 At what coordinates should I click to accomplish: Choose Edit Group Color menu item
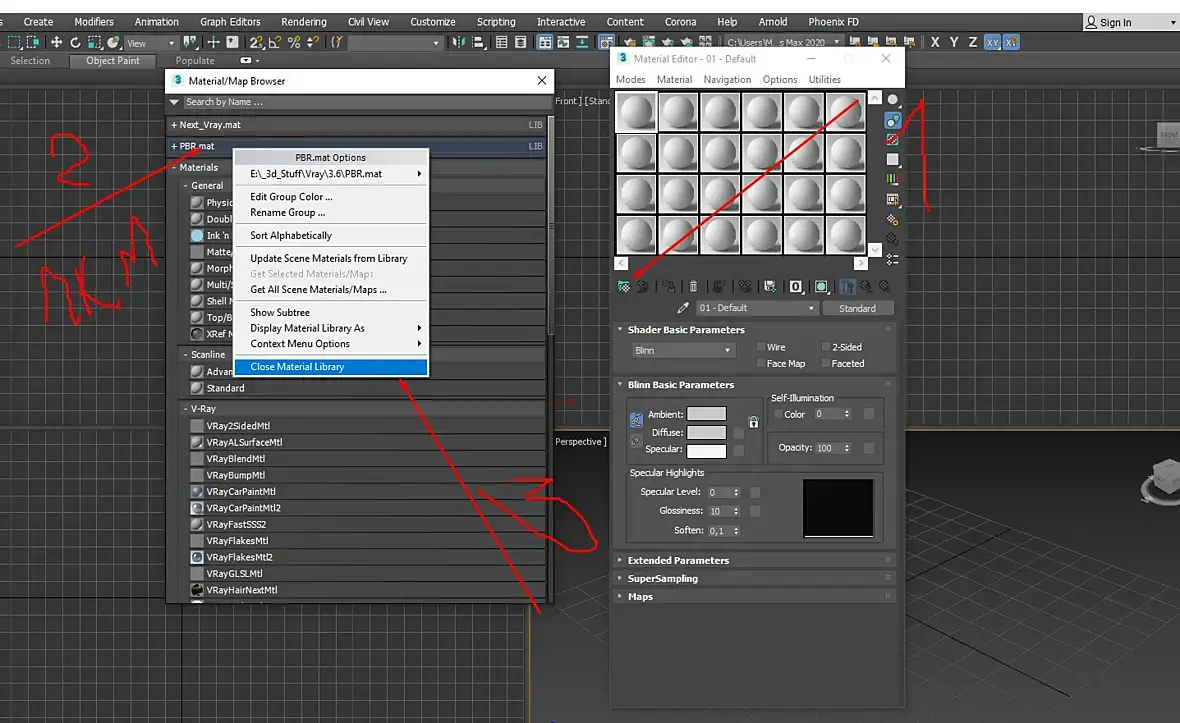point(330,197)
